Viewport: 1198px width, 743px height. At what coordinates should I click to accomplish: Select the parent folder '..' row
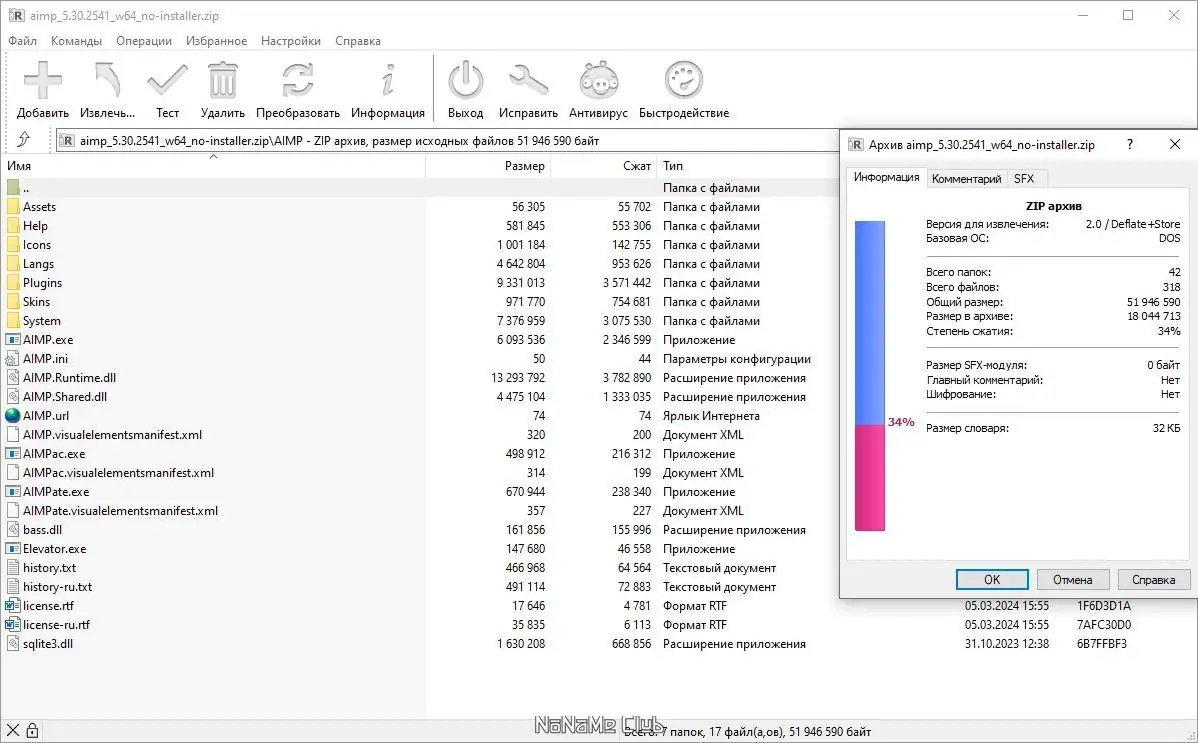click(x=419, y=187)
